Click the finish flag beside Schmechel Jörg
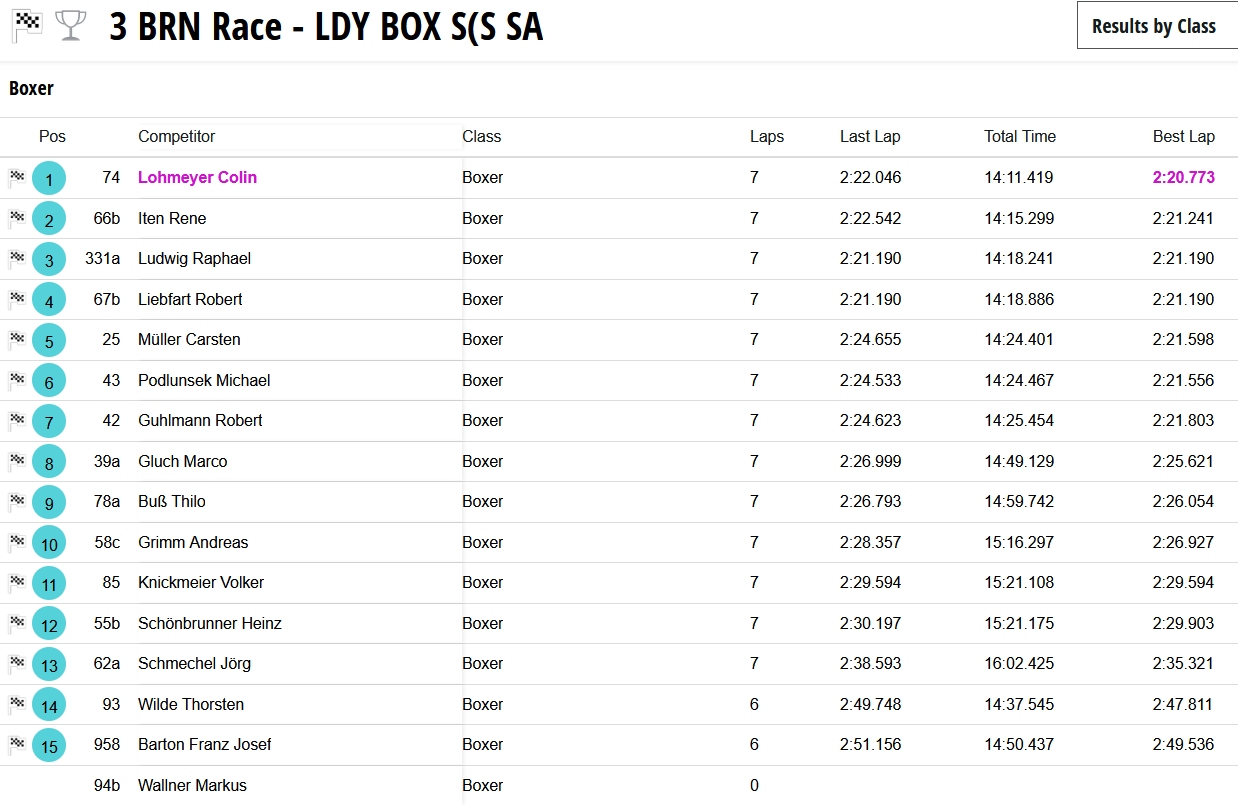Image resolution: width=1238 pixels, height=805 pixels. (17, 663)
